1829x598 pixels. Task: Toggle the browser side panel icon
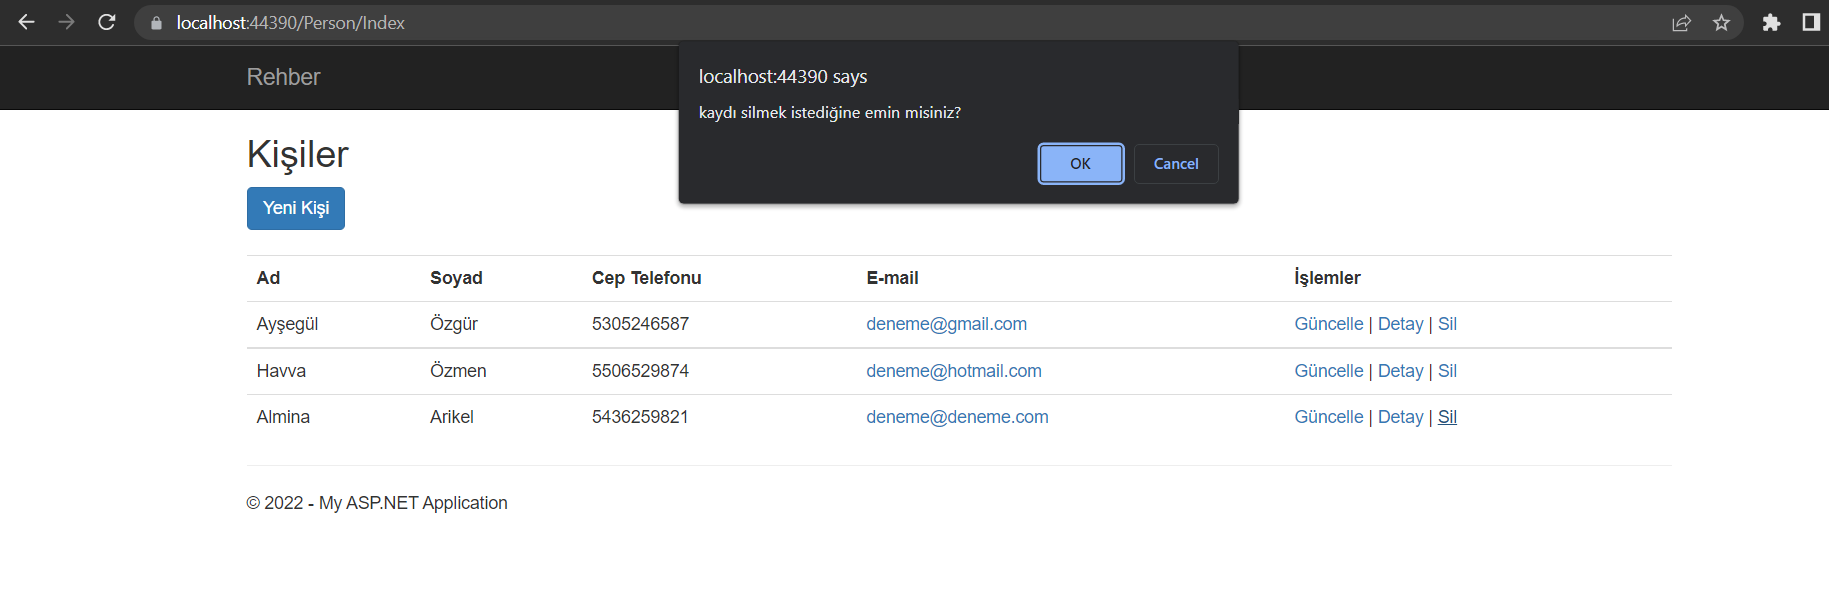1811,22
